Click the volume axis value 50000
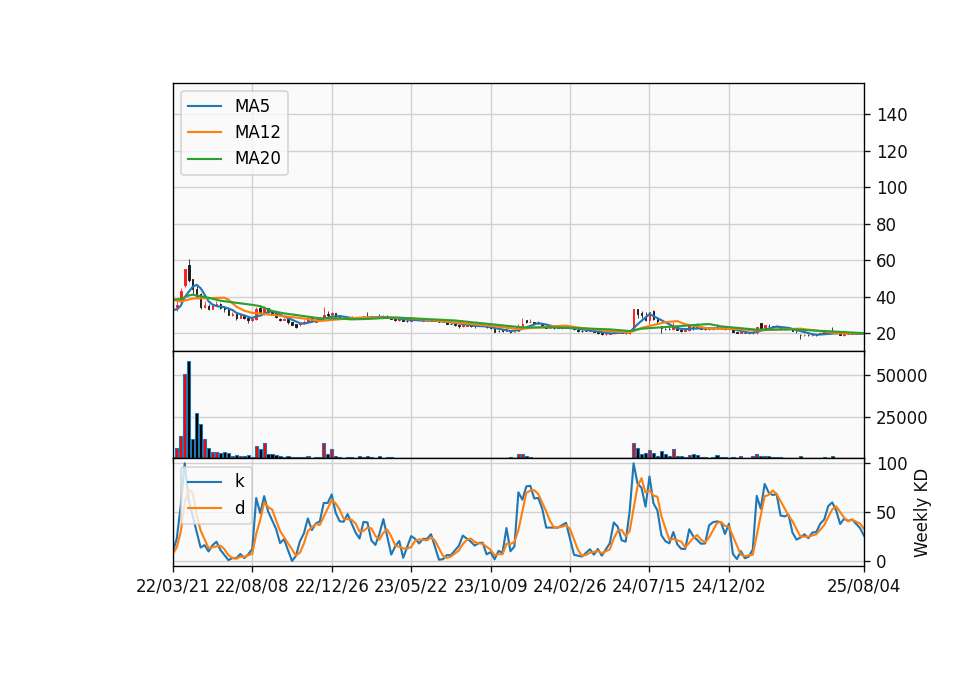 pyautogui.click(x=902, y=376)
